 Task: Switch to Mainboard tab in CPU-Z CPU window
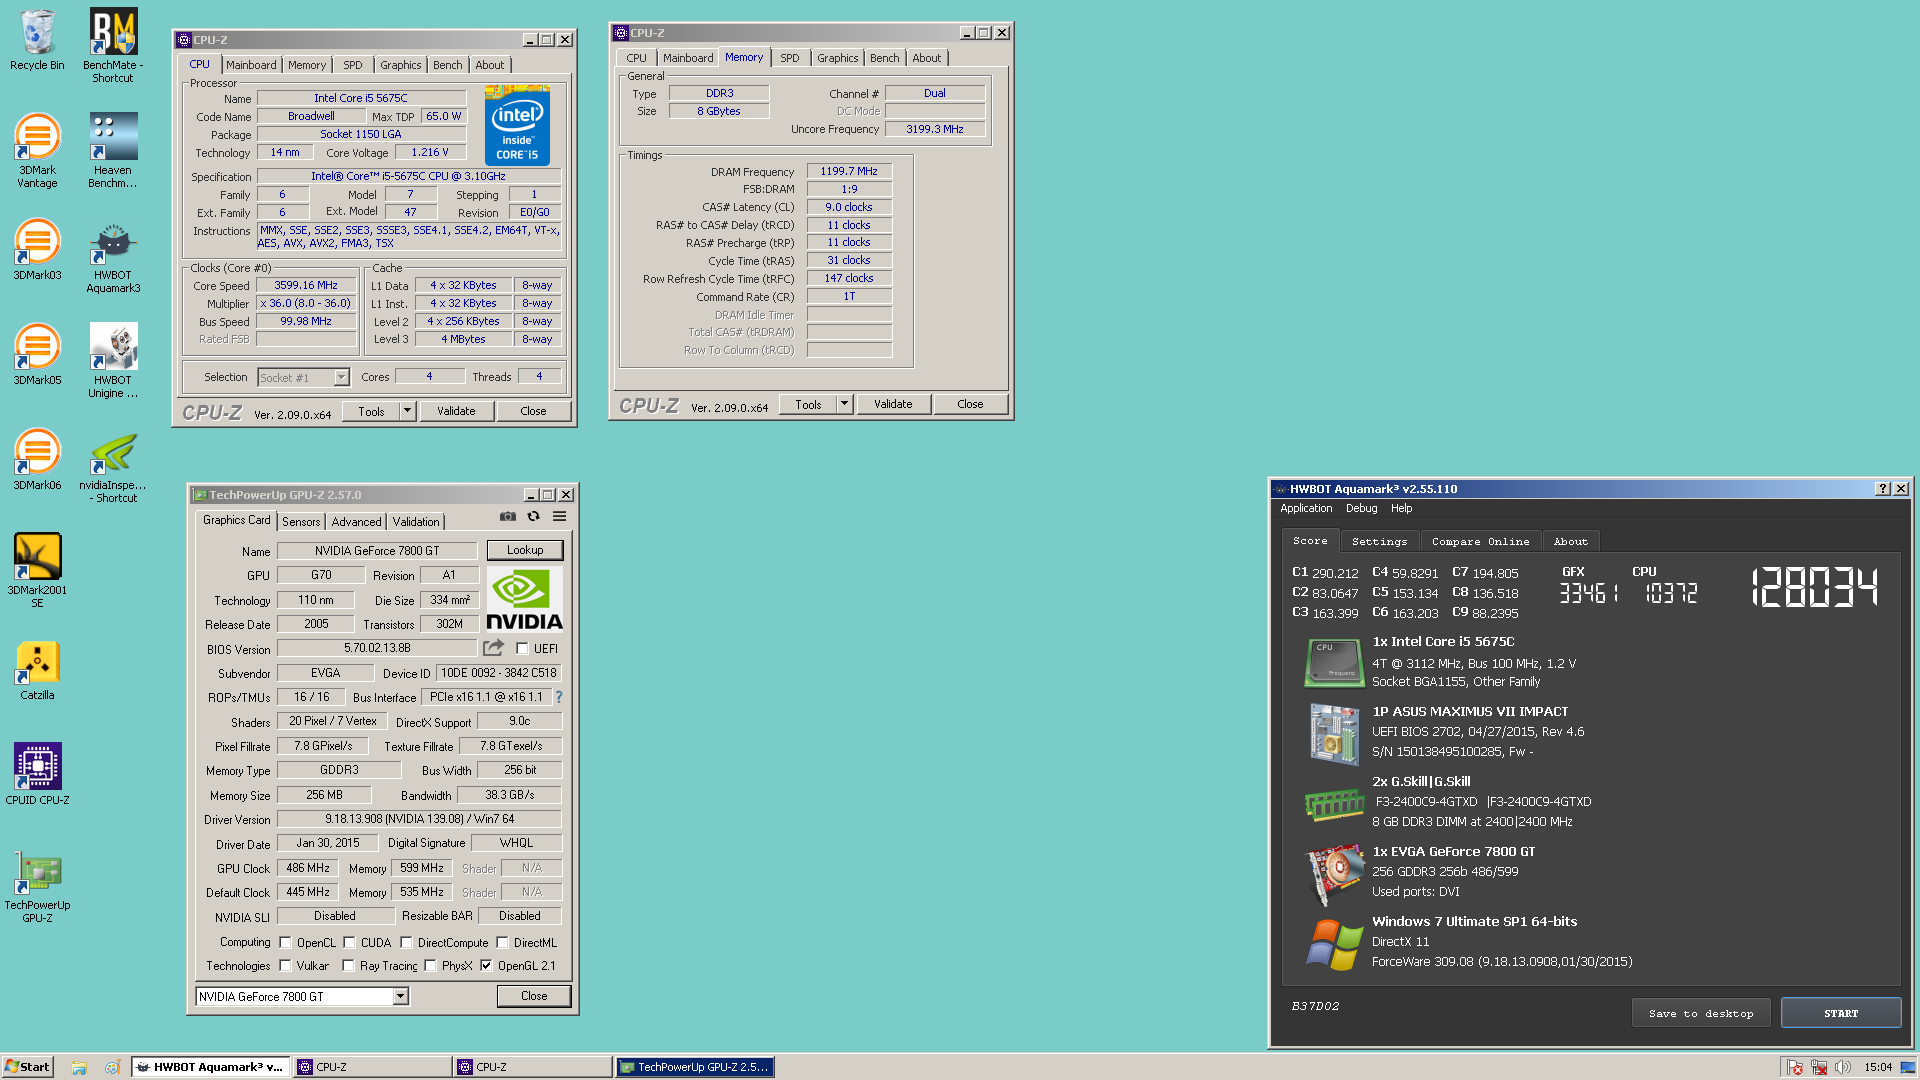click(251, 65)
